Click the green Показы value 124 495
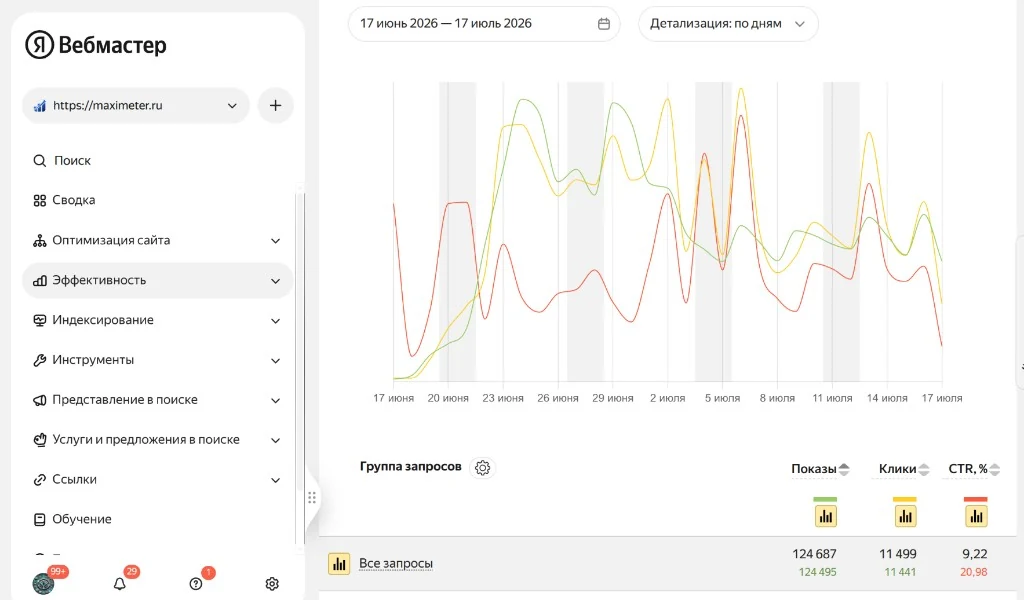Viewport: 1024px width, 600px height. click(x=818, y=572)
